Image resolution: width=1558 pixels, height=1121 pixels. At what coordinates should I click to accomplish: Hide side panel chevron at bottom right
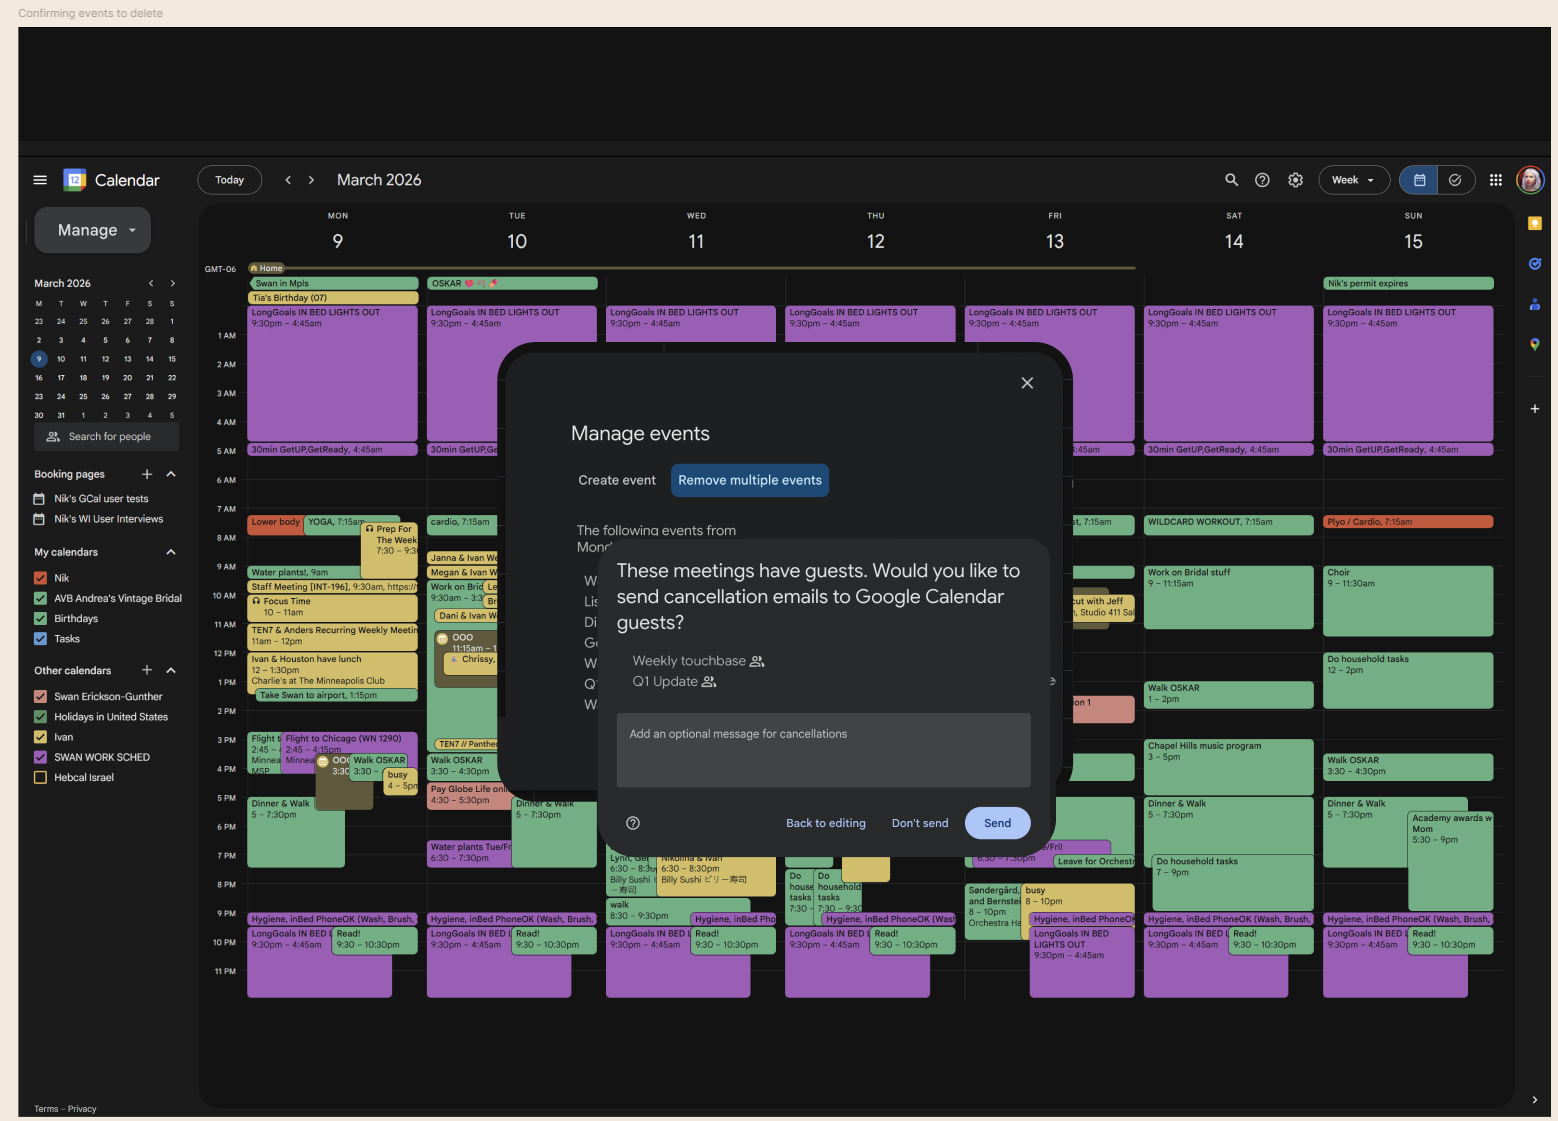click(x=1535, y=1099)
